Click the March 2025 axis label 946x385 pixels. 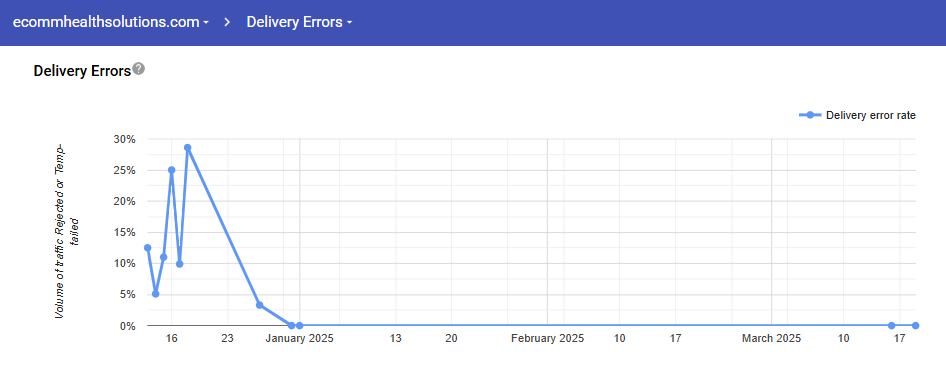click(x=772, y=339)
